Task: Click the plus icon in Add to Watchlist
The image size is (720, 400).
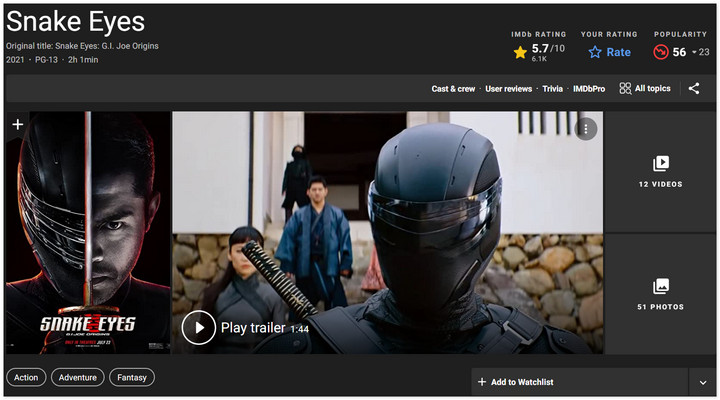Action: click(482, 382)
